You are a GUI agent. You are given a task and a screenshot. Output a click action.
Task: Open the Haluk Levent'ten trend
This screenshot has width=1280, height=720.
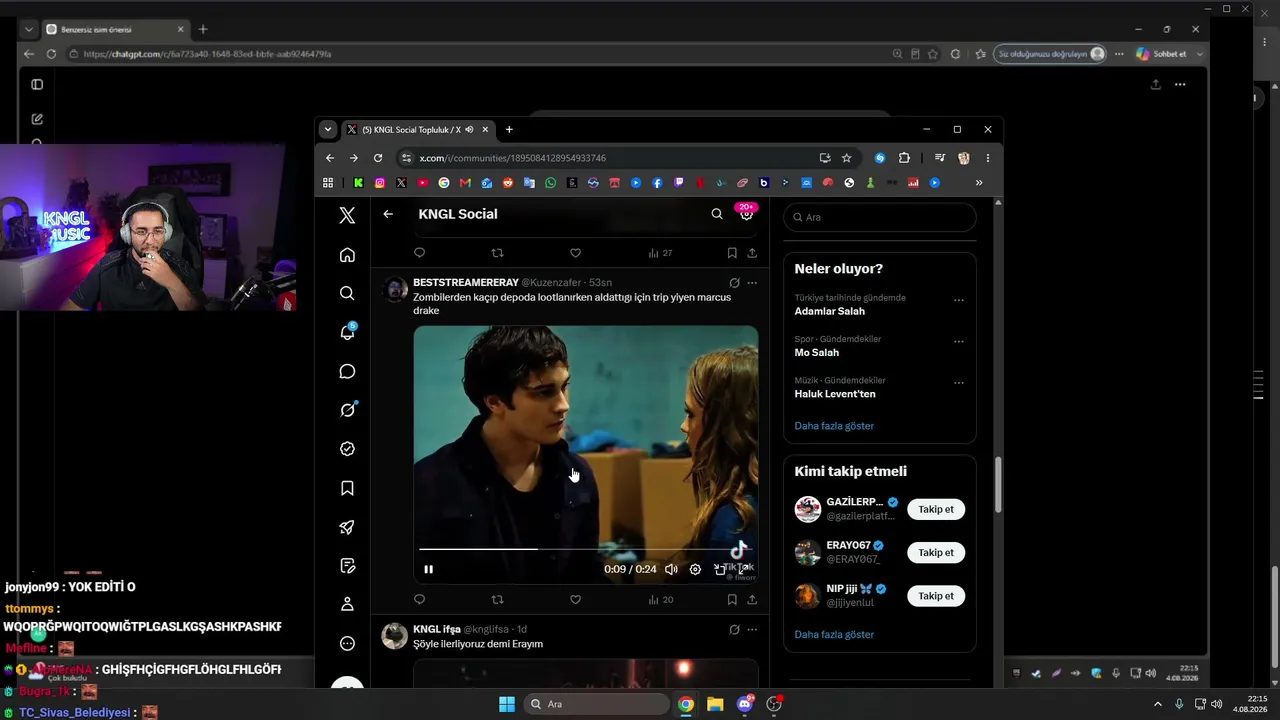[835, 394]
